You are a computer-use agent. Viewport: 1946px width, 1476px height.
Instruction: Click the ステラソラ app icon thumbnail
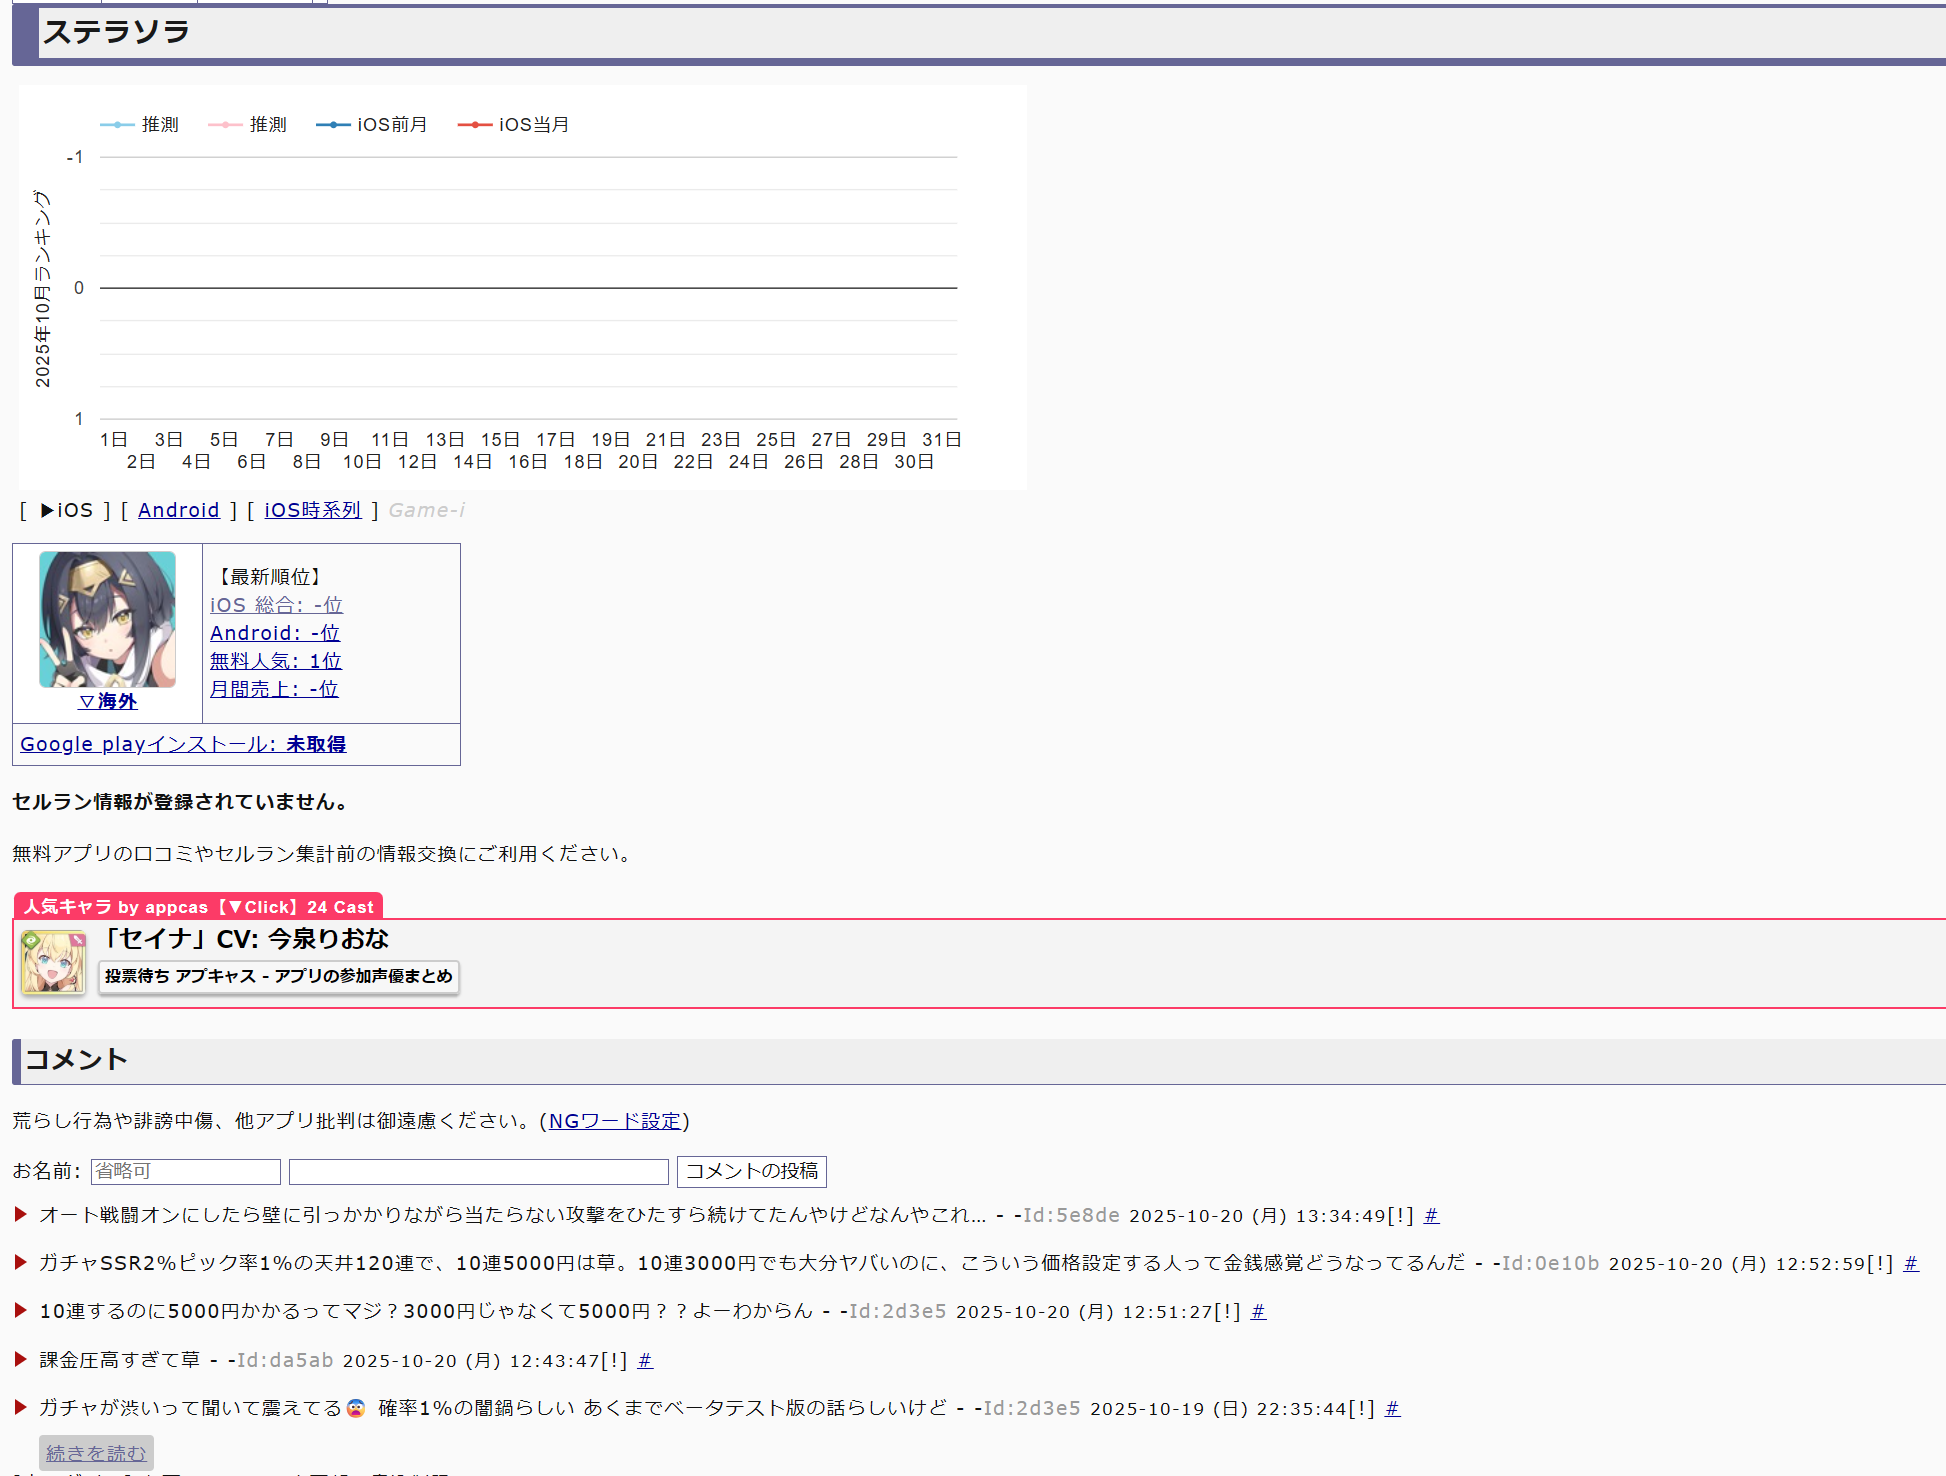[x=107, y=619]
